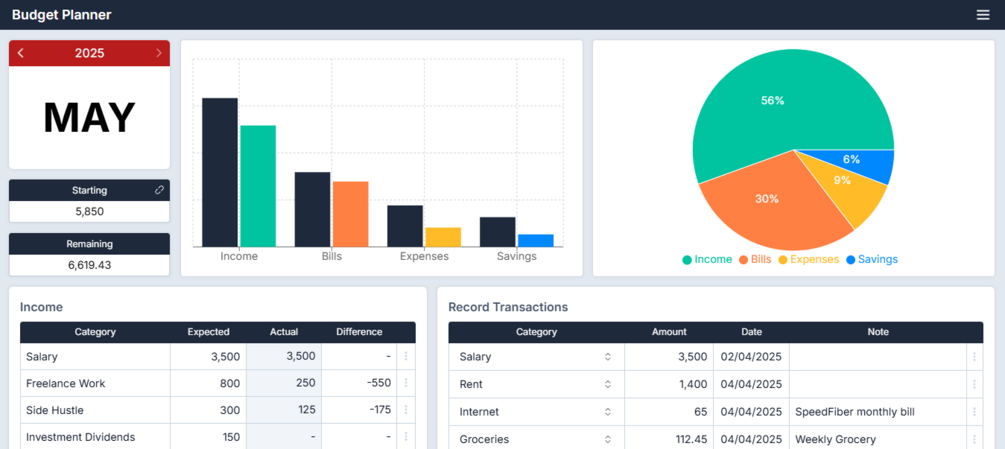
Task: Toggle Expenses series in pie legend
Action: point(808,259)
